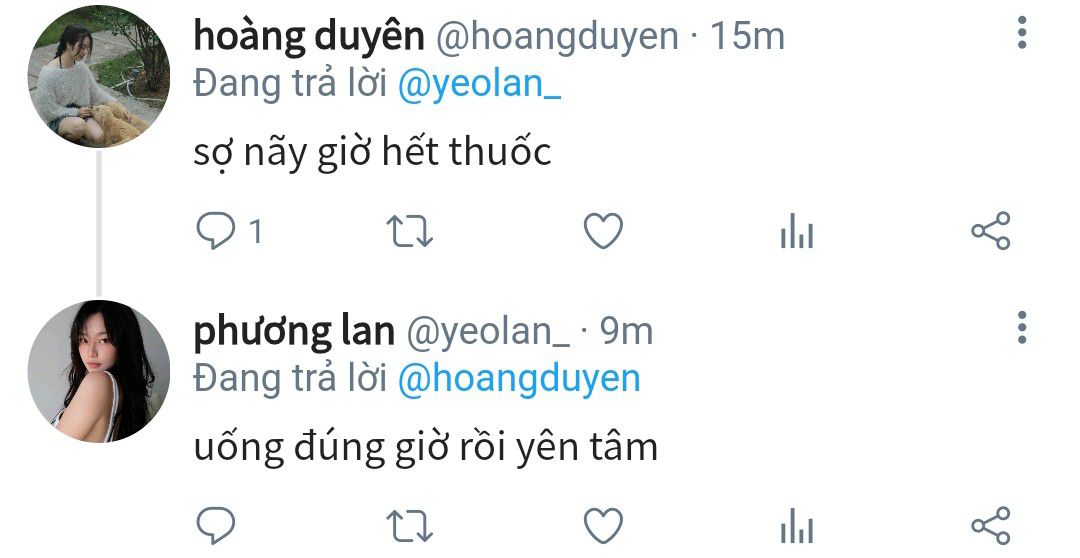
Task: View analytics for hoàng duyên's tweet
Action: pyautogui.click(x=797, y=231)
